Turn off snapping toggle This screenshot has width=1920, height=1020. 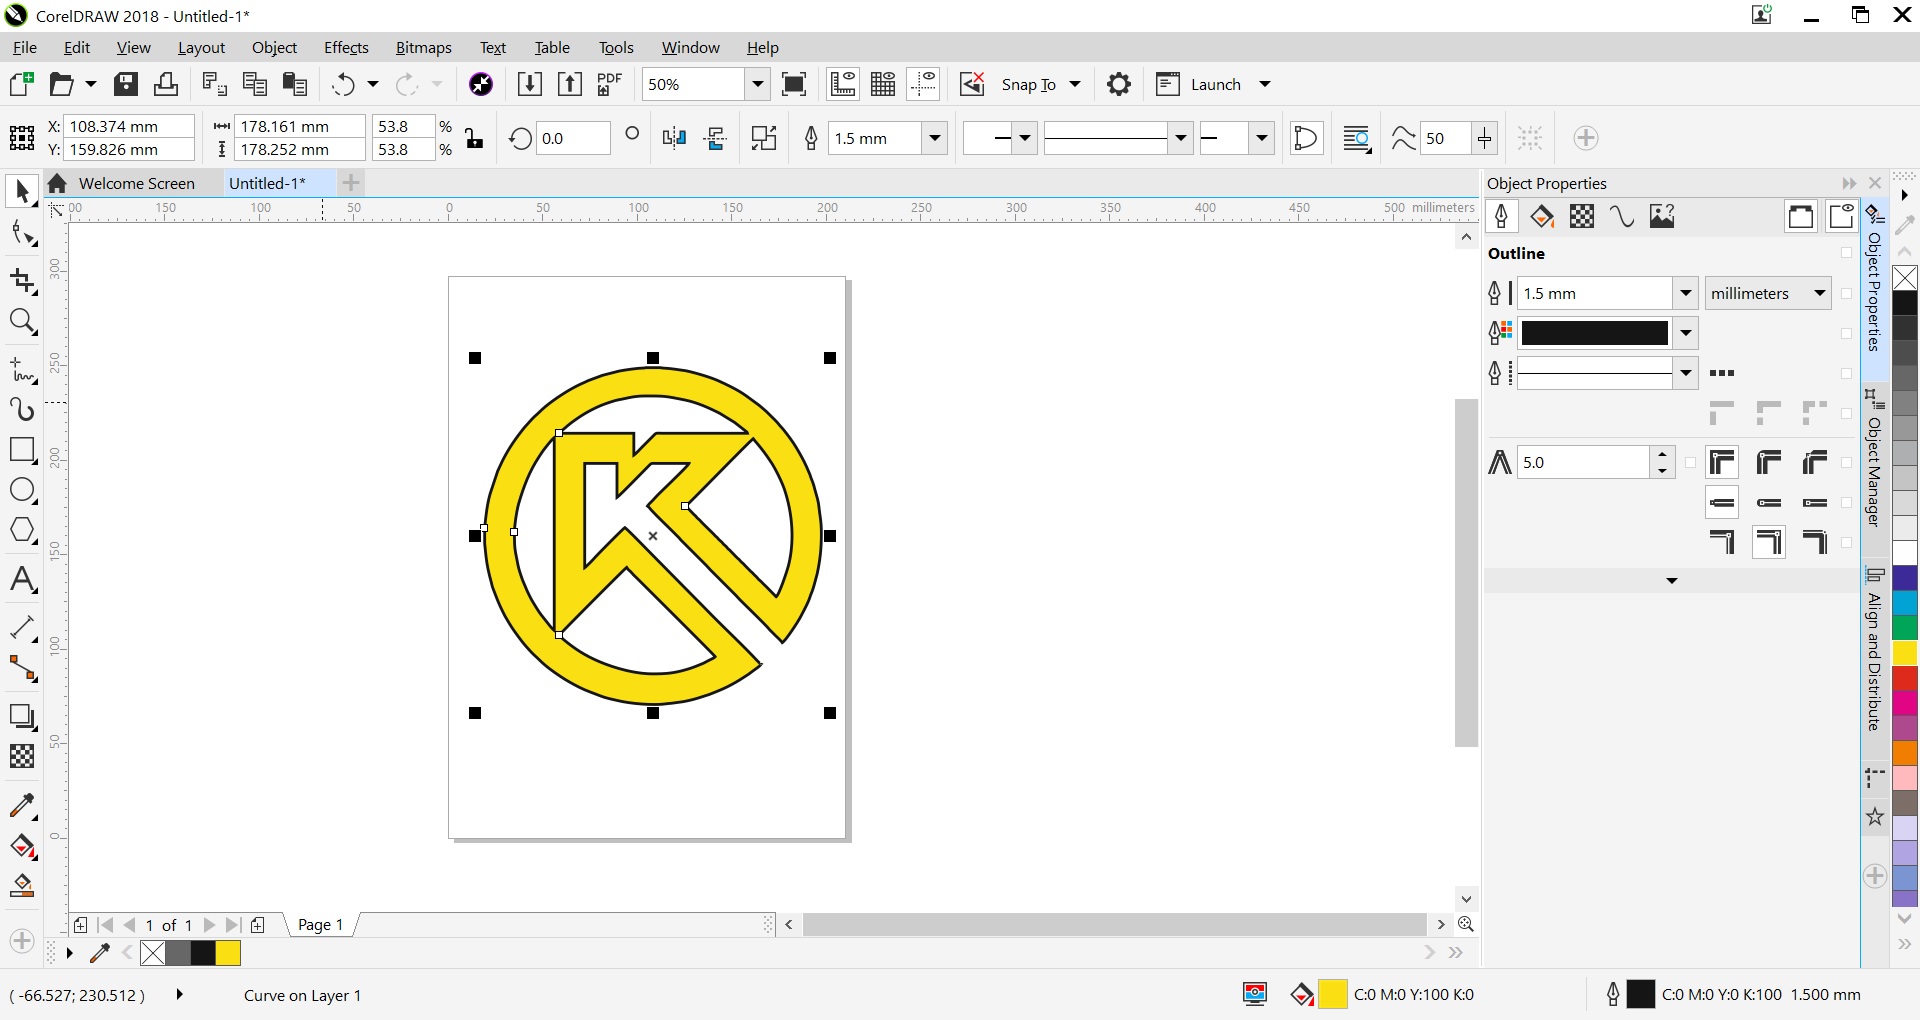point(972,84)
